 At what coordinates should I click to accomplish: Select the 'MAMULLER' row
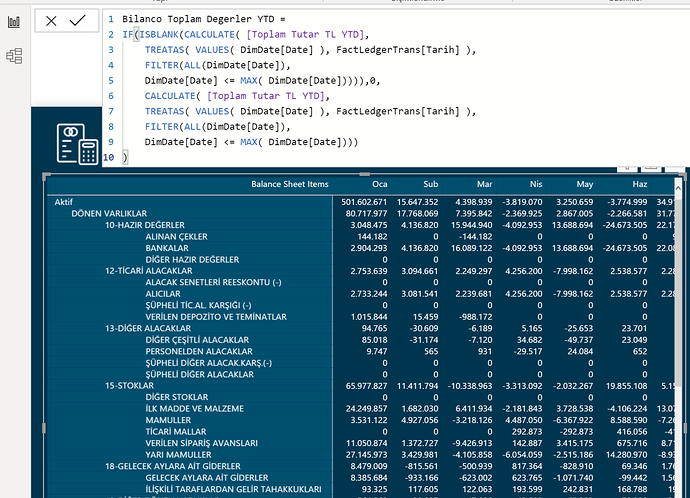tap(168, 420)
